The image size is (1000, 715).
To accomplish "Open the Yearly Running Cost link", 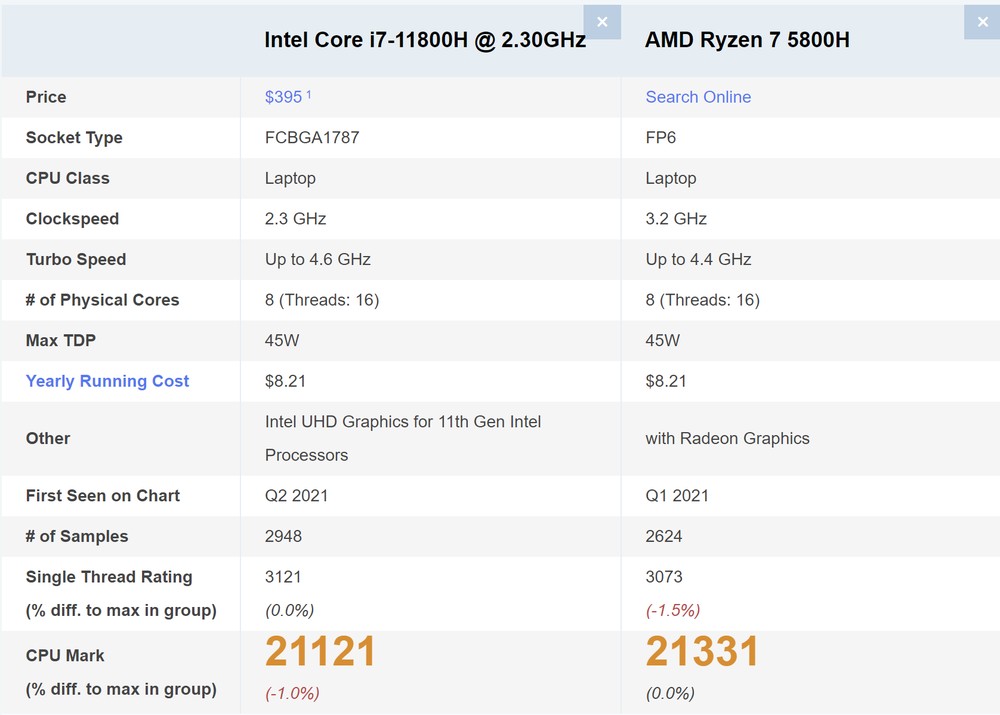I will coord(107,381).
